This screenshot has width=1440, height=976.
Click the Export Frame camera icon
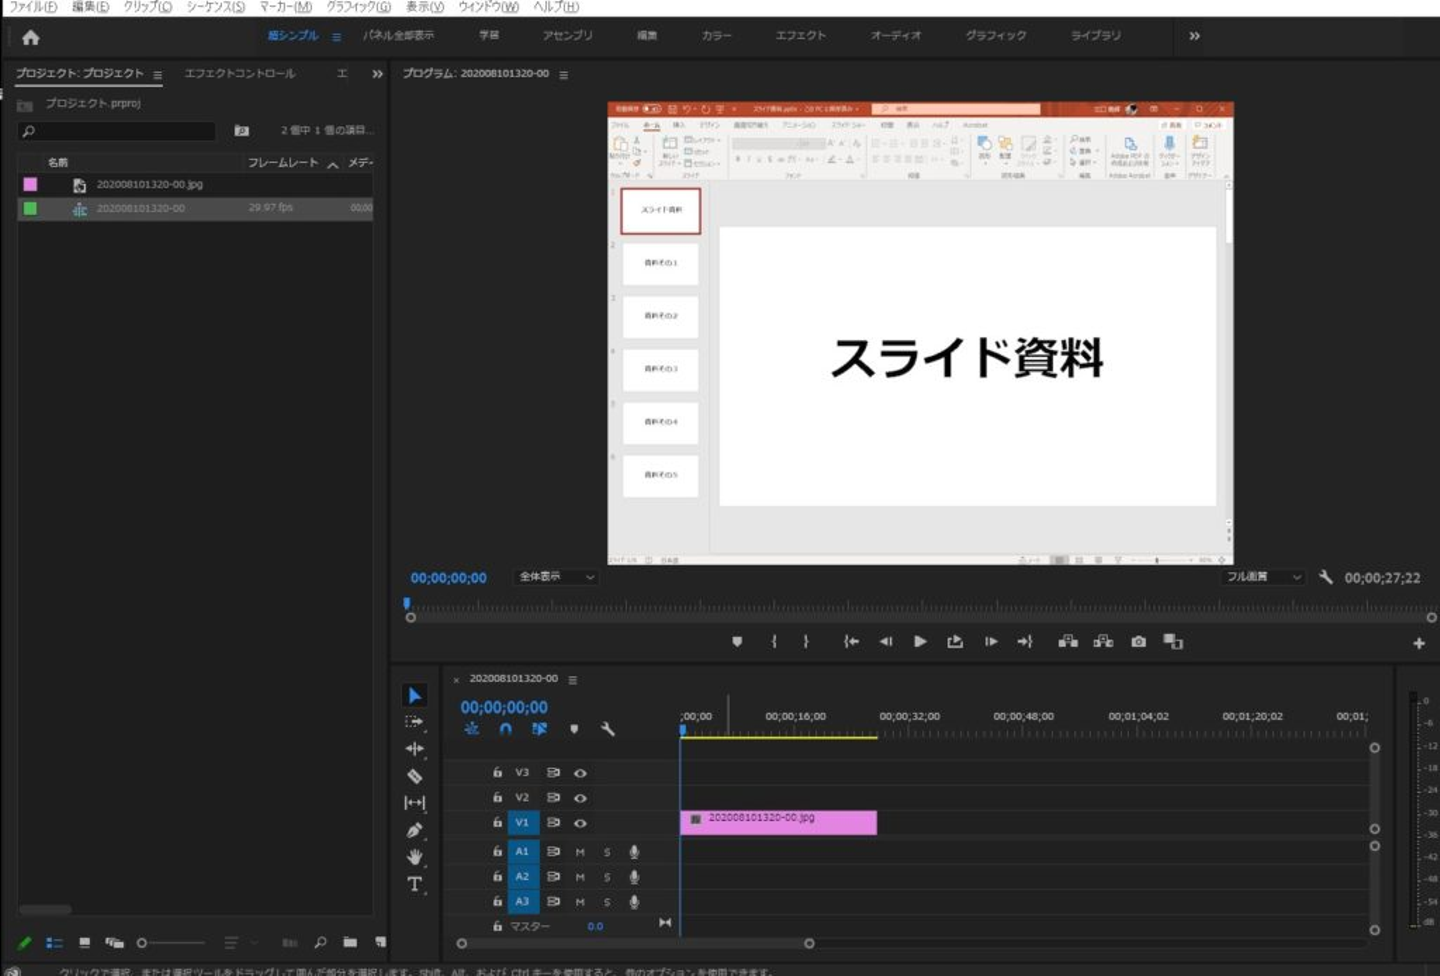(x=1138, y=642)
